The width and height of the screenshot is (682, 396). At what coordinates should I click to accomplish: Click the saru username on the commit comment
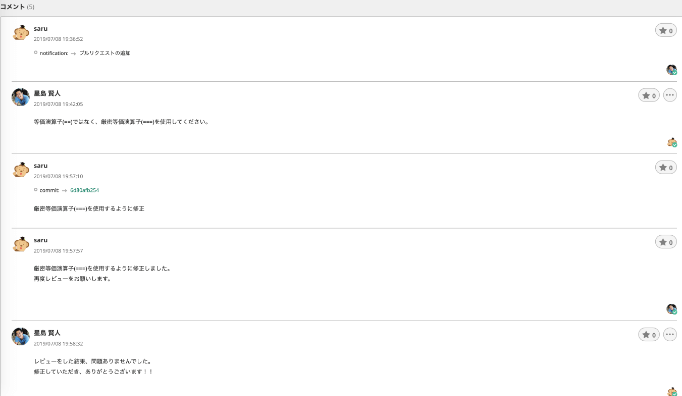(40, 166)
